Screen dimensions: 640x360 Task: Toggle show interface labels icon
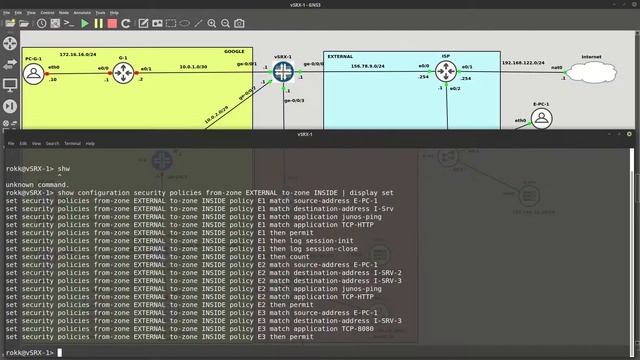pyautogui.click(x=55, y=23)
